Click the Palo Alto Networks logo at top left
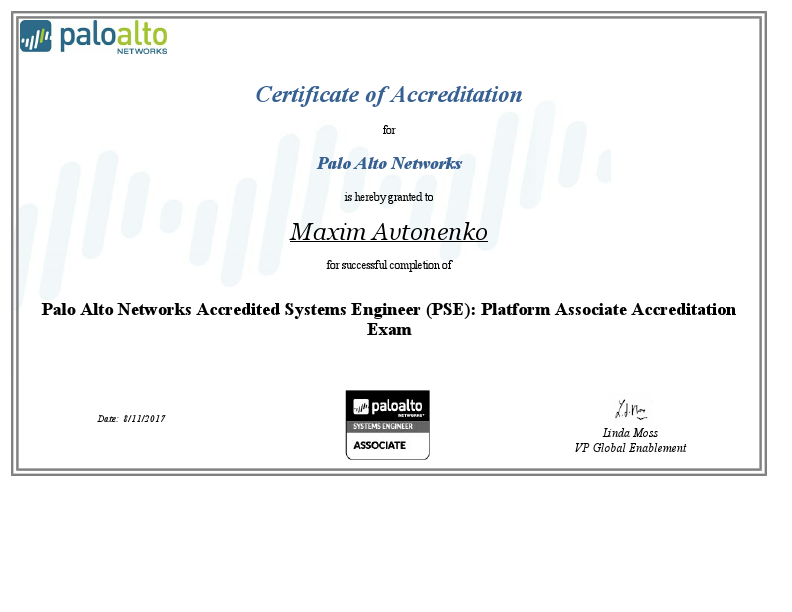 [x=93, y=36]
